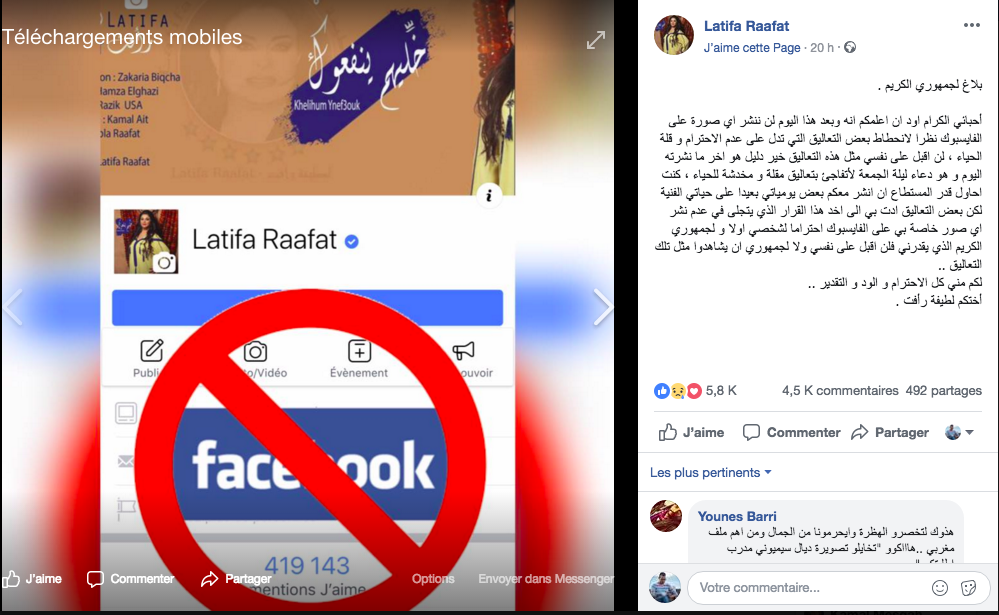Like the post with J'aime in sidebar
The image size is (999, 615).
tap(691, 432)
